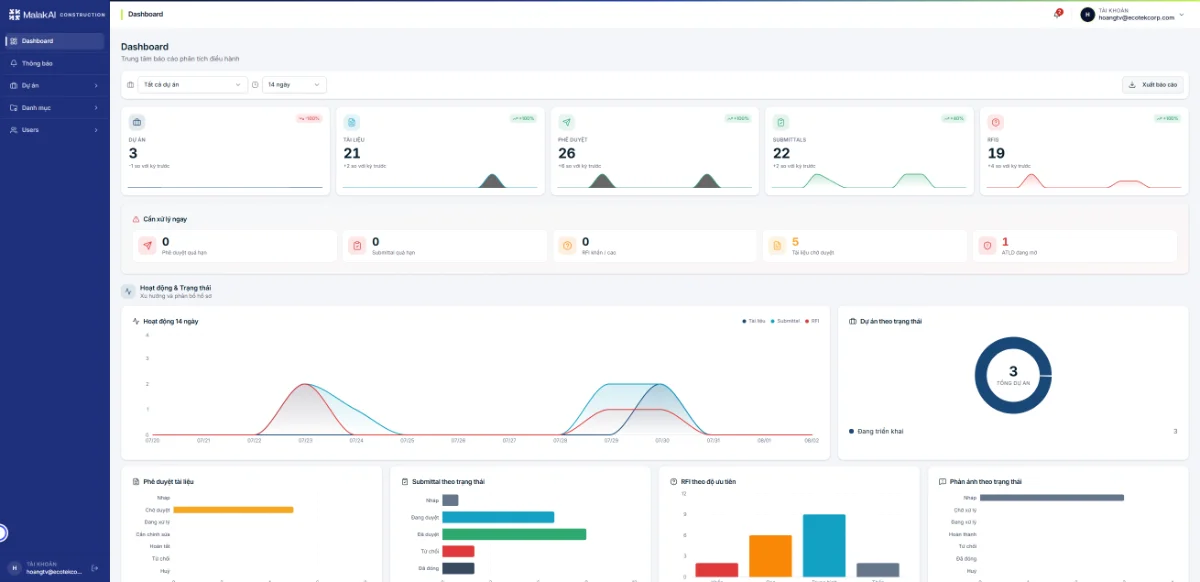Open the Tất cả dự án dropdown
This screenshot has width=1200, height=582.
pyautogui.click(x=193, y=85)
